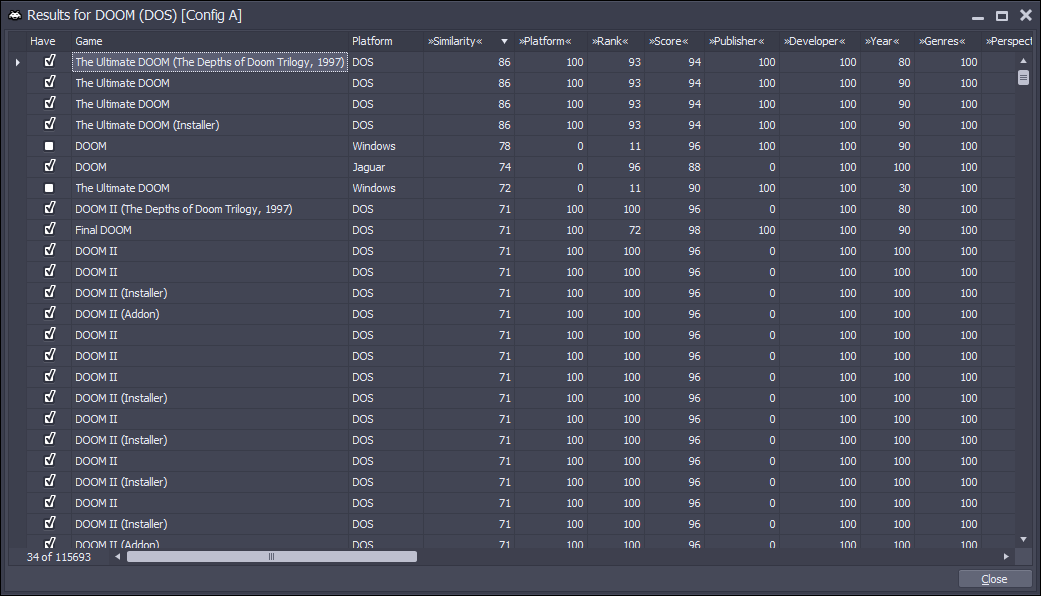Screen dimensions: 1041x596
Task: Click the horizontal scrollbar thumb
Action: (272, 557)
